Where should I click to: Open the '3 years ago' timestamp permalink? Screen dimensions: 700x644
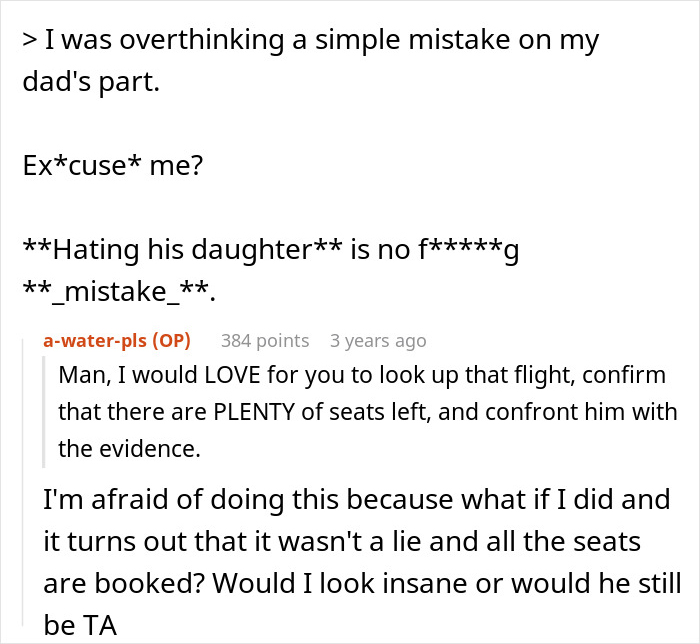click(378, 341)
